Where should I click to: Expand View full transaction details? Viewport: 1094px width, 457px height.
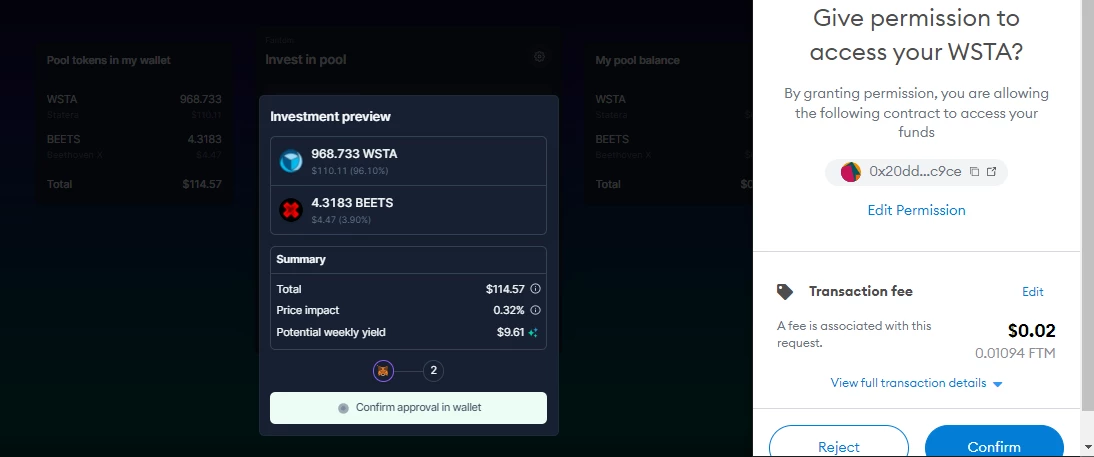point(916,383)
